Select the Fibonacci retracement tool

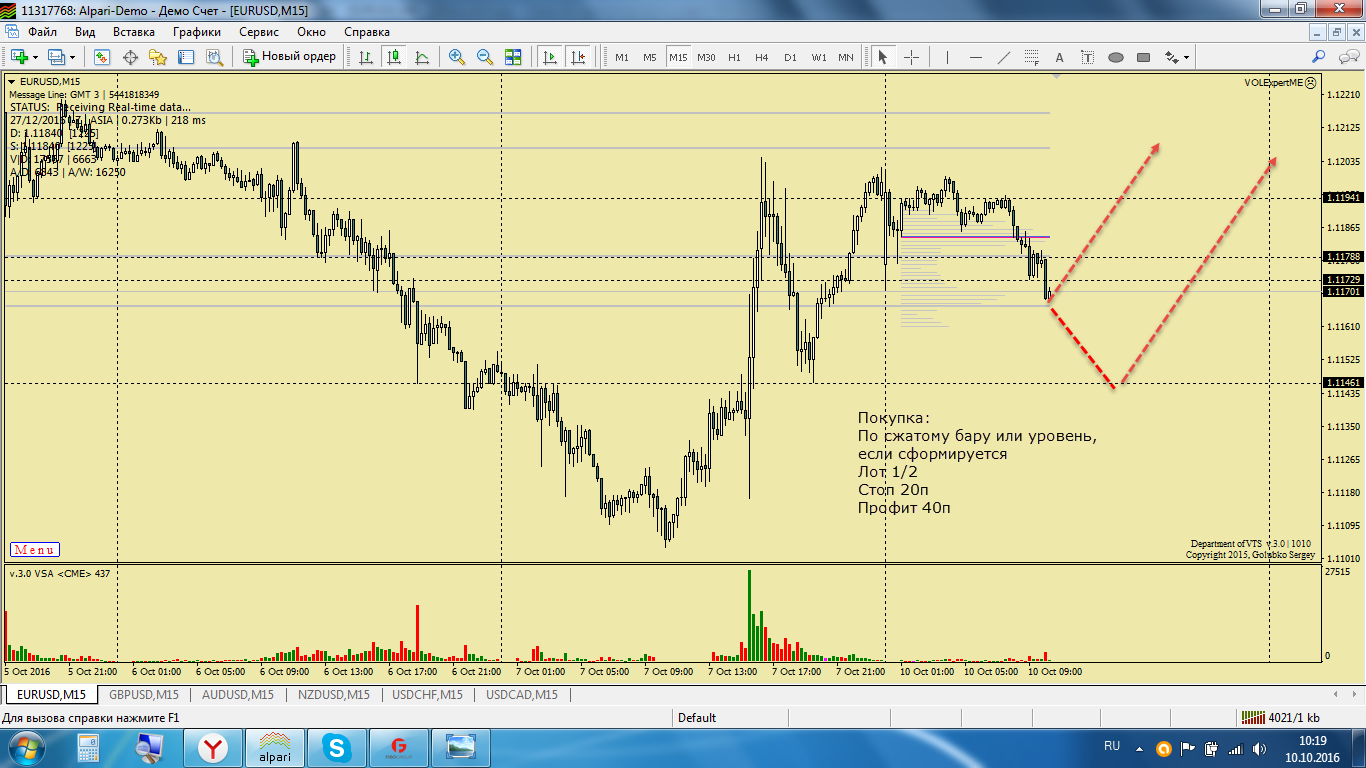coord(1032,57)
